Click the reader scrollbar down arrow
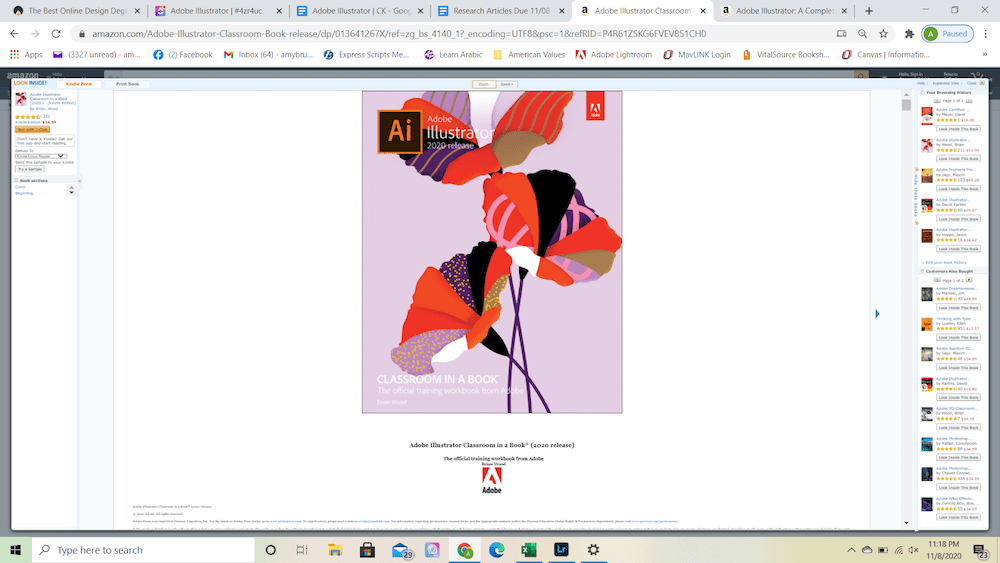 906,523
